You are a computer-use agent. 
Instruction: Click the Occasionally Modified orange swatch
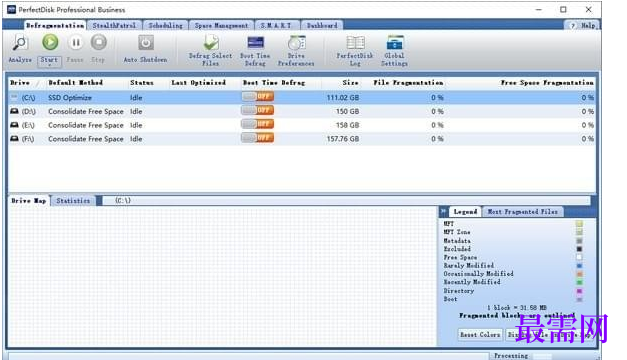pos(579,274)
